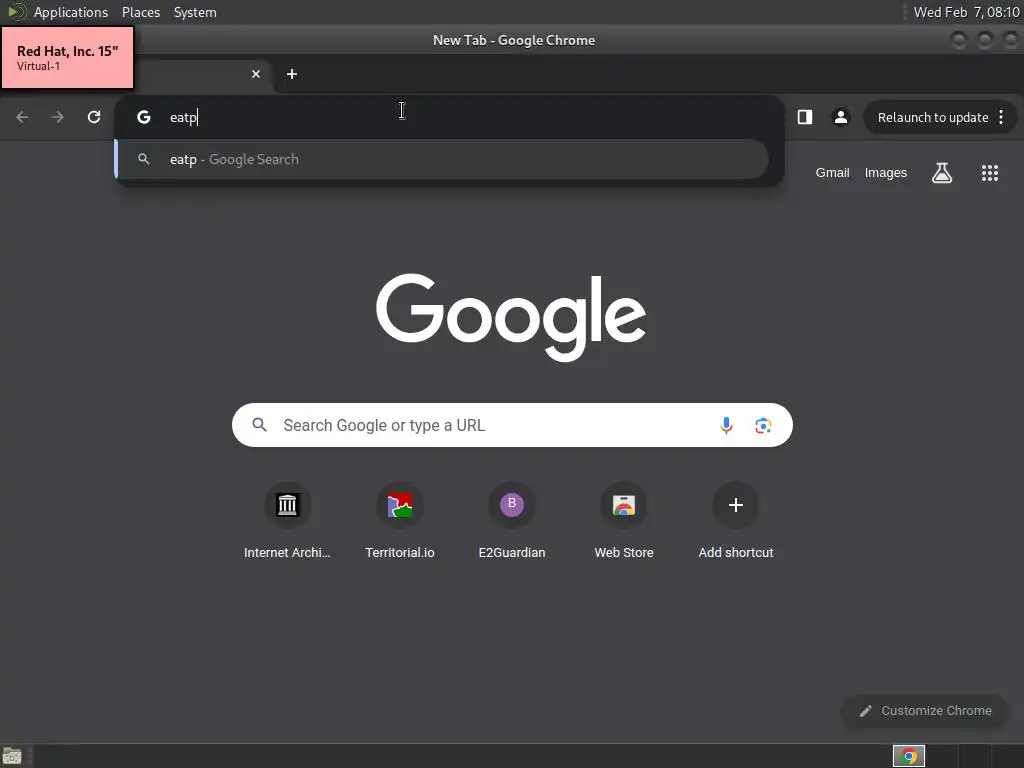Open the profile avatar icon
Image resolution: width=1024 pixels, height=768 pixels.
coord(840,117)
